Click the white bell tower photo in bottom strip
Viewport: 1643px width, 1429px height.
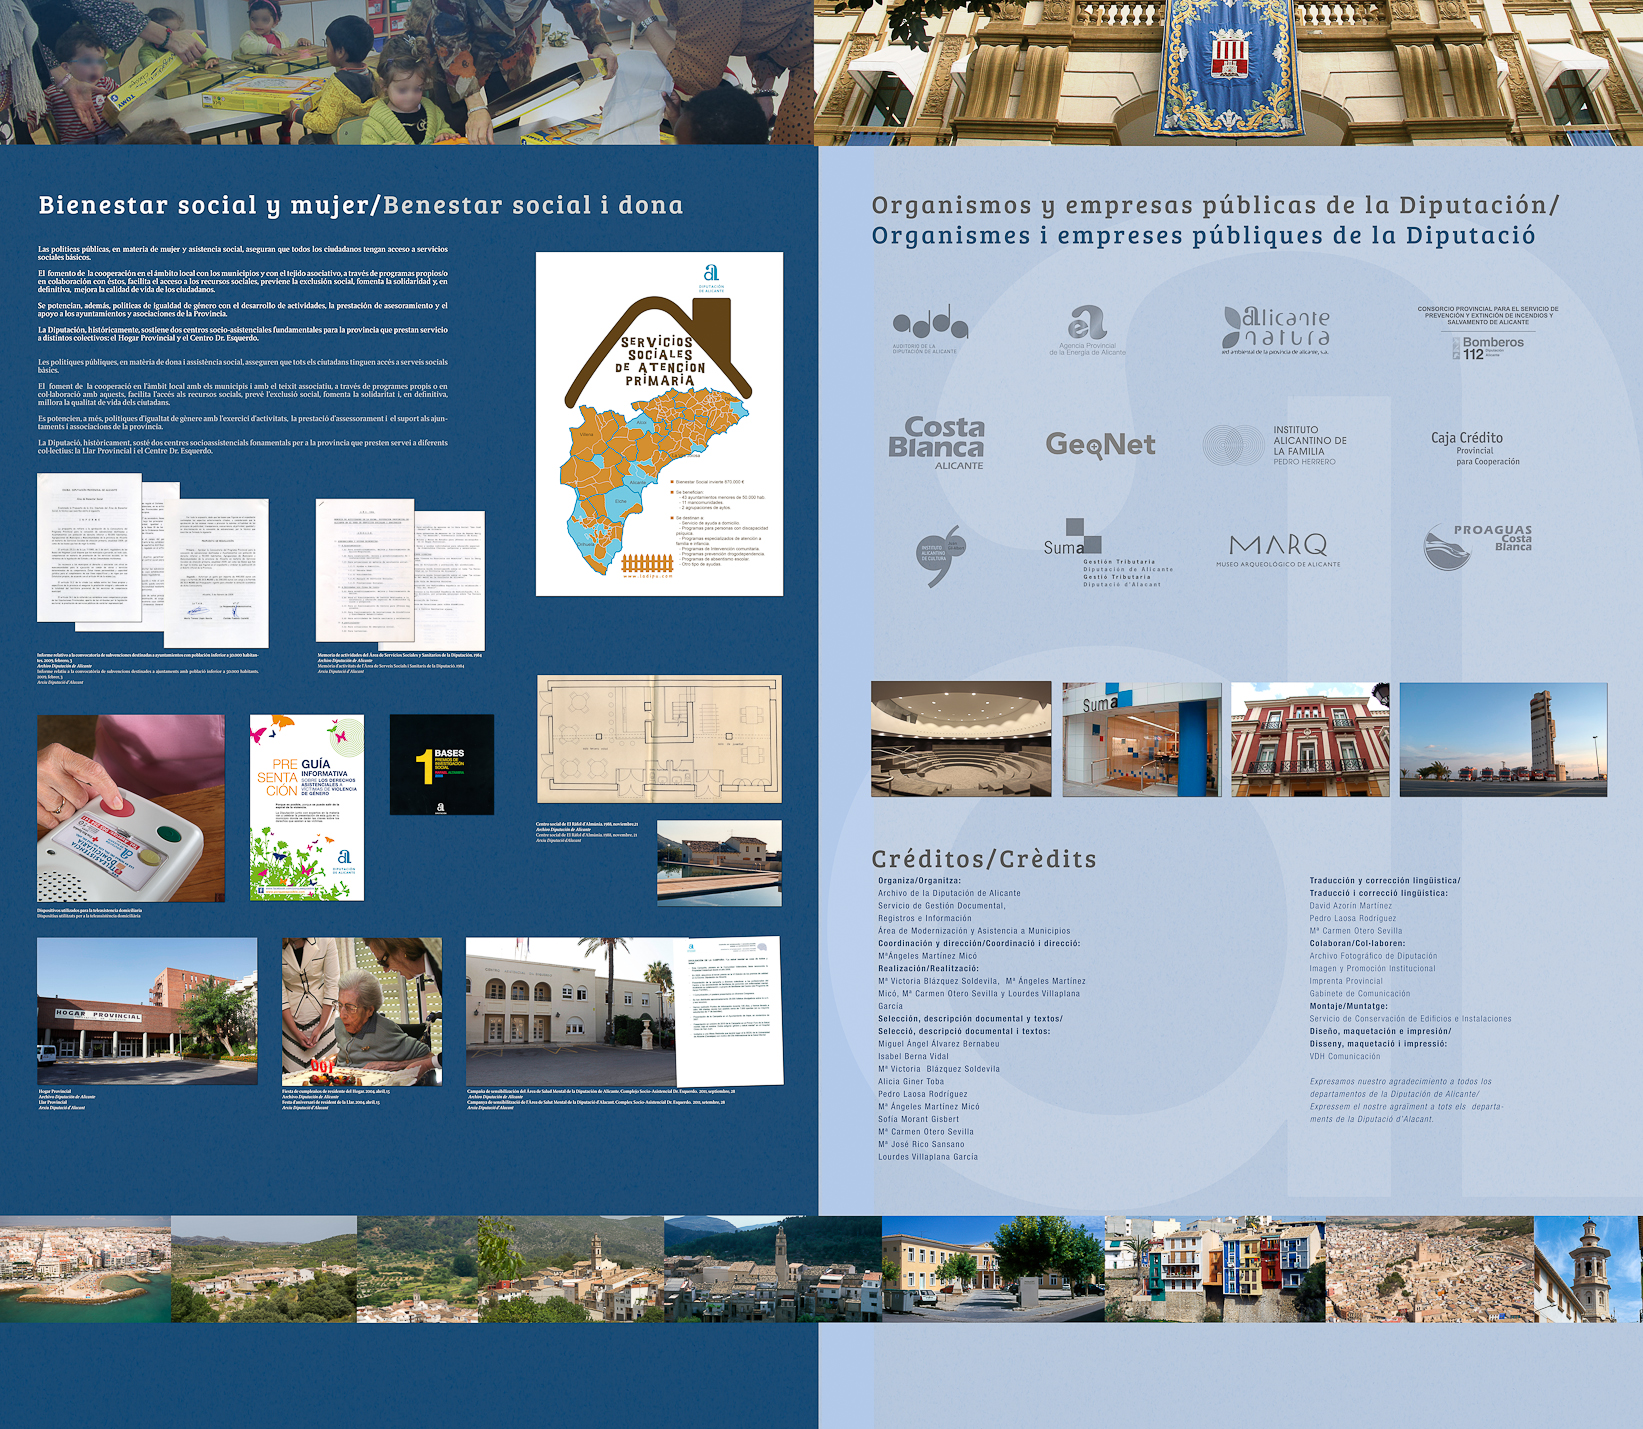coord(1588,1269)
